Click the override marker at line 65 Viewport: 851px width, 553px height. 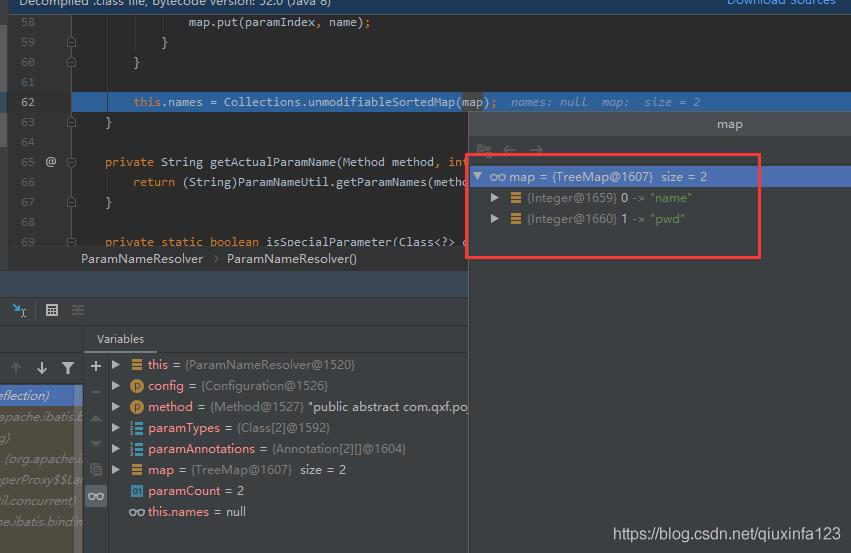[51, 162]
